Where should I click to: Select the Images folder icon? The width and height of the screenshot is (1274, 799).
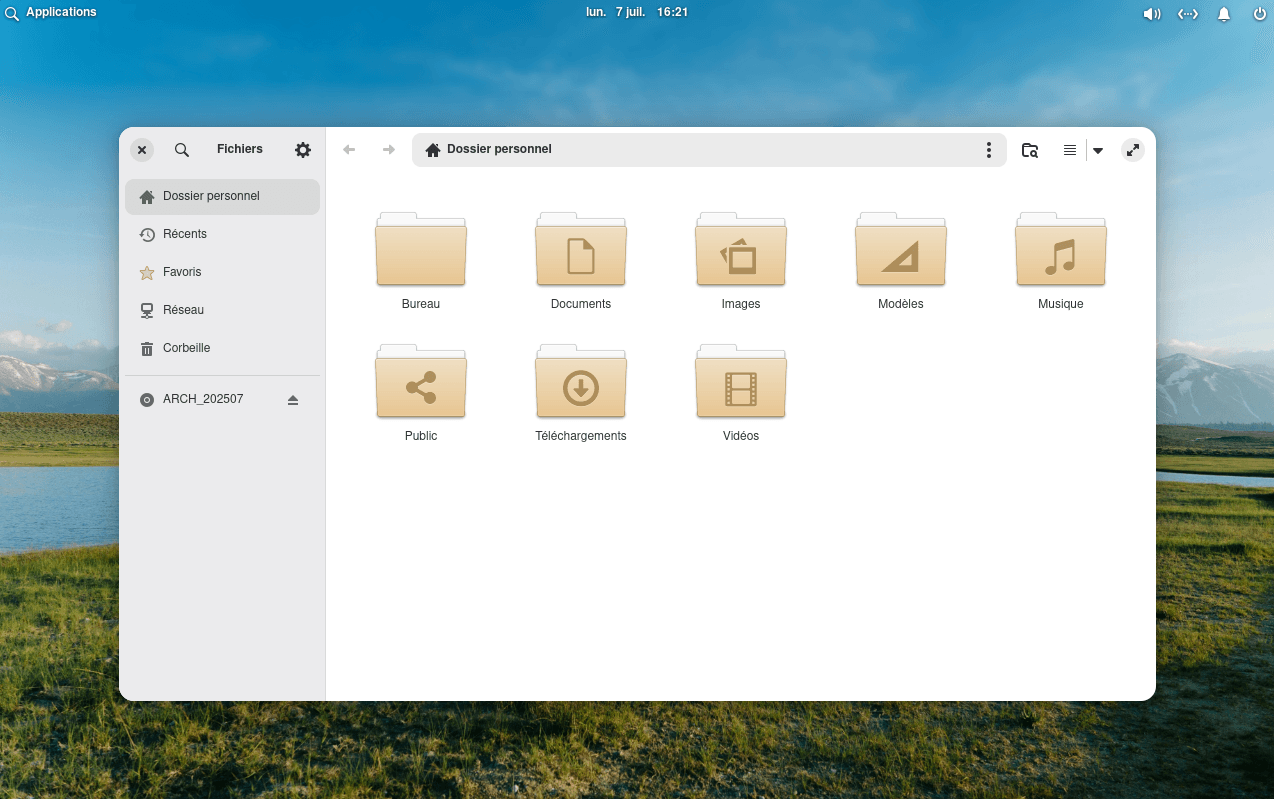[x=741, y=249]
